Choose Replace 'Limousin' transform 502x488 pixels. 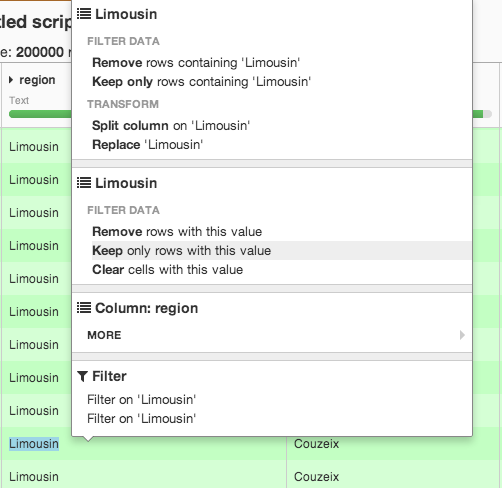click(147, 145)
